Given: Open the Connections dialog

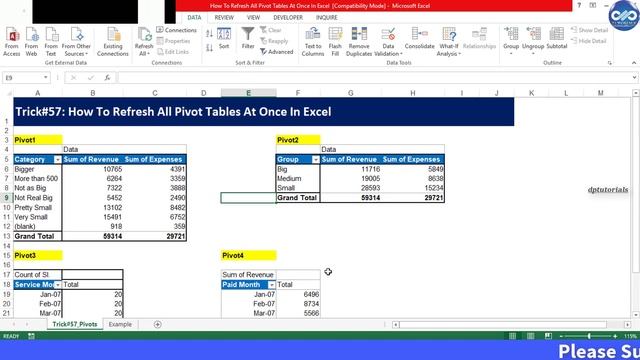Looking at the screenshot, I should click(176, 30).
